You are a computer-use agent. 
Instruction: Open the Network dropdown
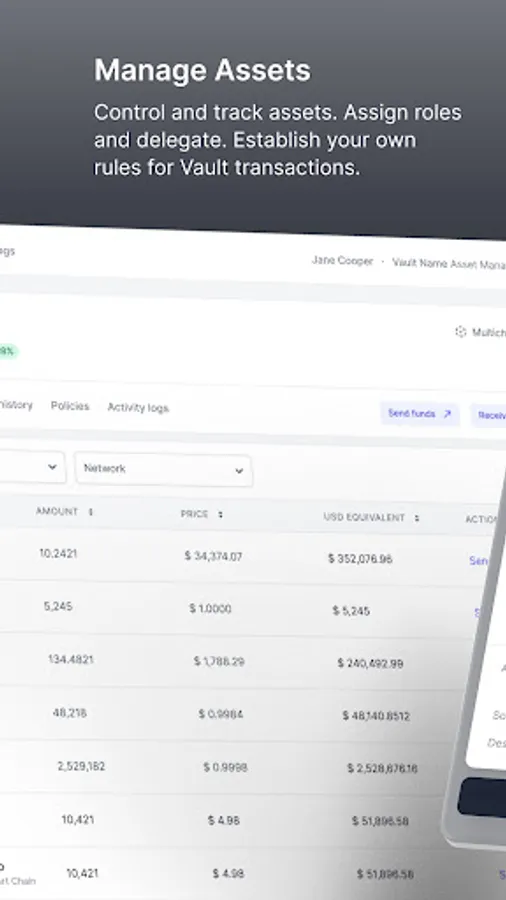pos(164,470)
